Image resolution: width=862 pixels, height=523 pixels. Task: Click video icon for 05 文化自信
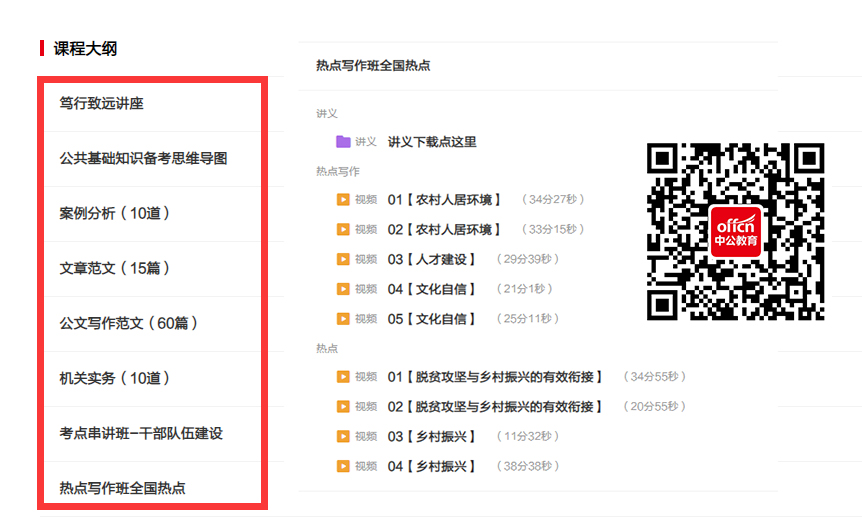tap(343, 319)
